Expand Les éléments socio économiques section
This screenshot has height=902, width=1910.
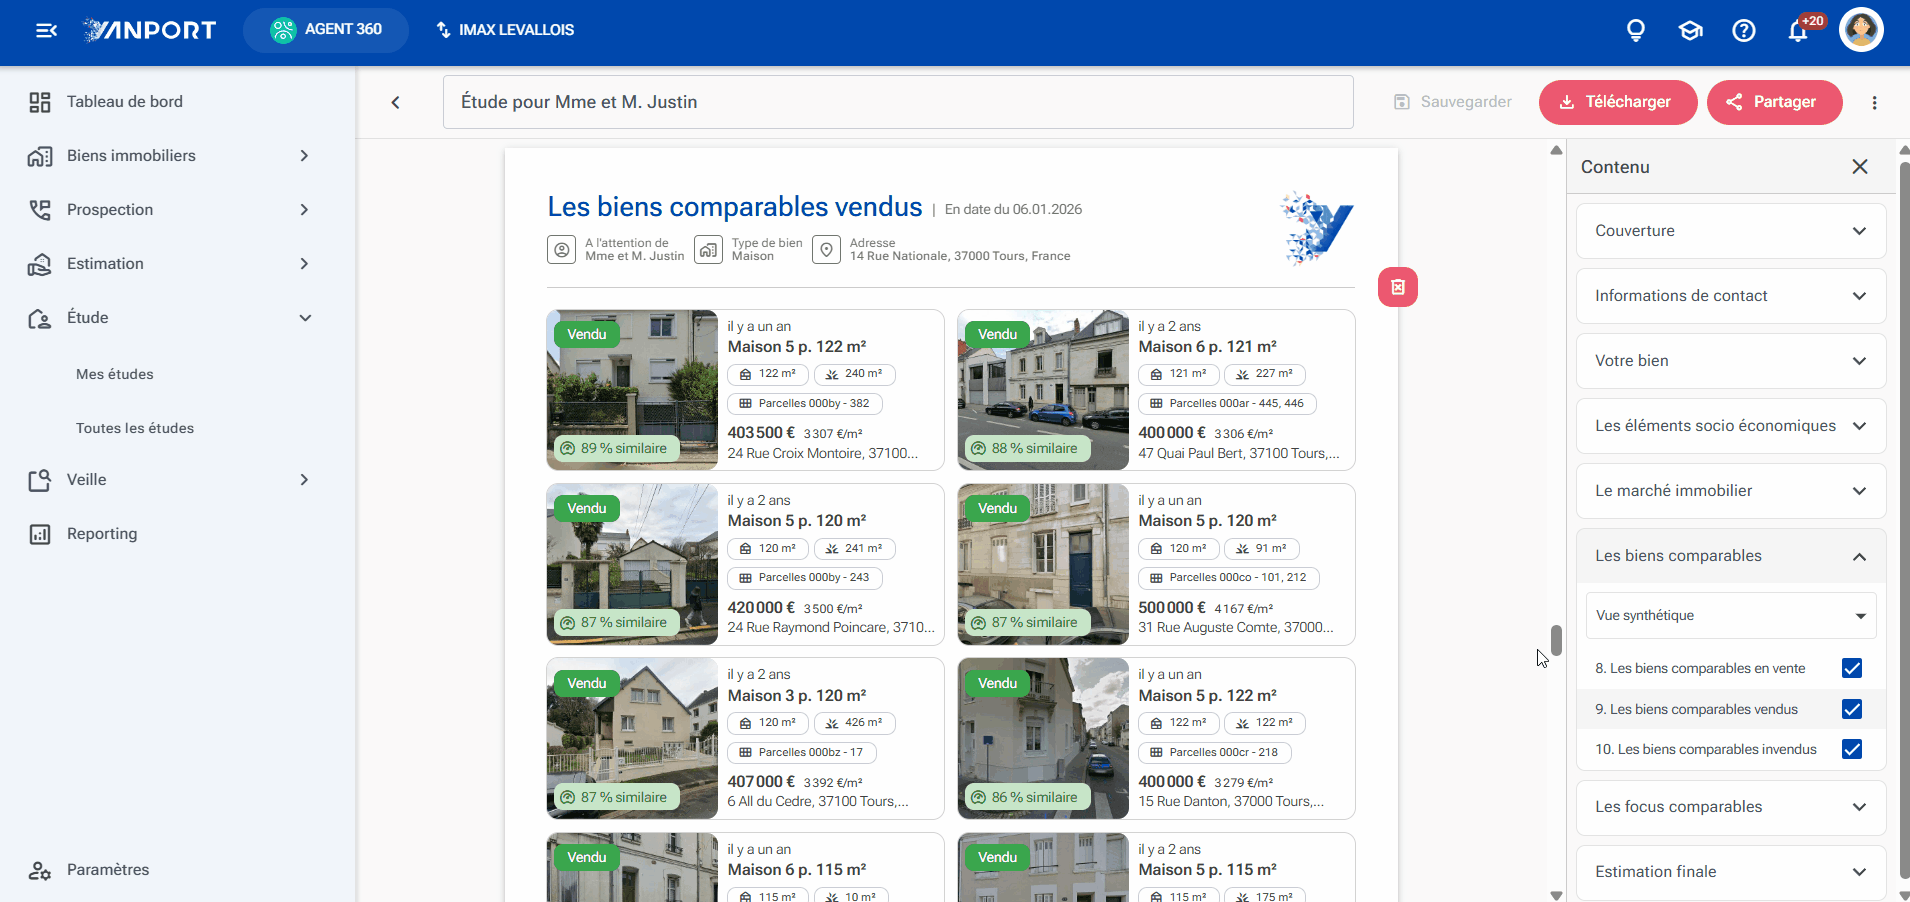(x=1731, y=426)
